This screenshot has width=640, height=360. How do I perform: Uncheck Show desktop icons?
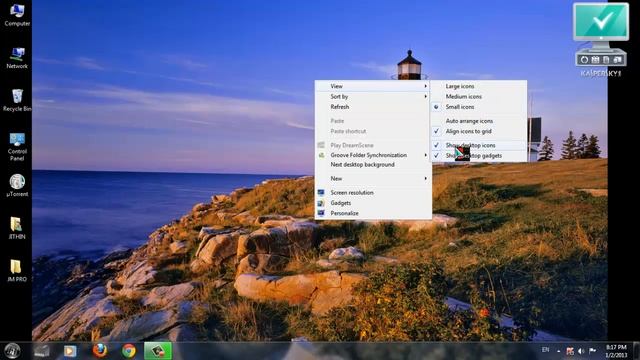click(x=479, y=145)
